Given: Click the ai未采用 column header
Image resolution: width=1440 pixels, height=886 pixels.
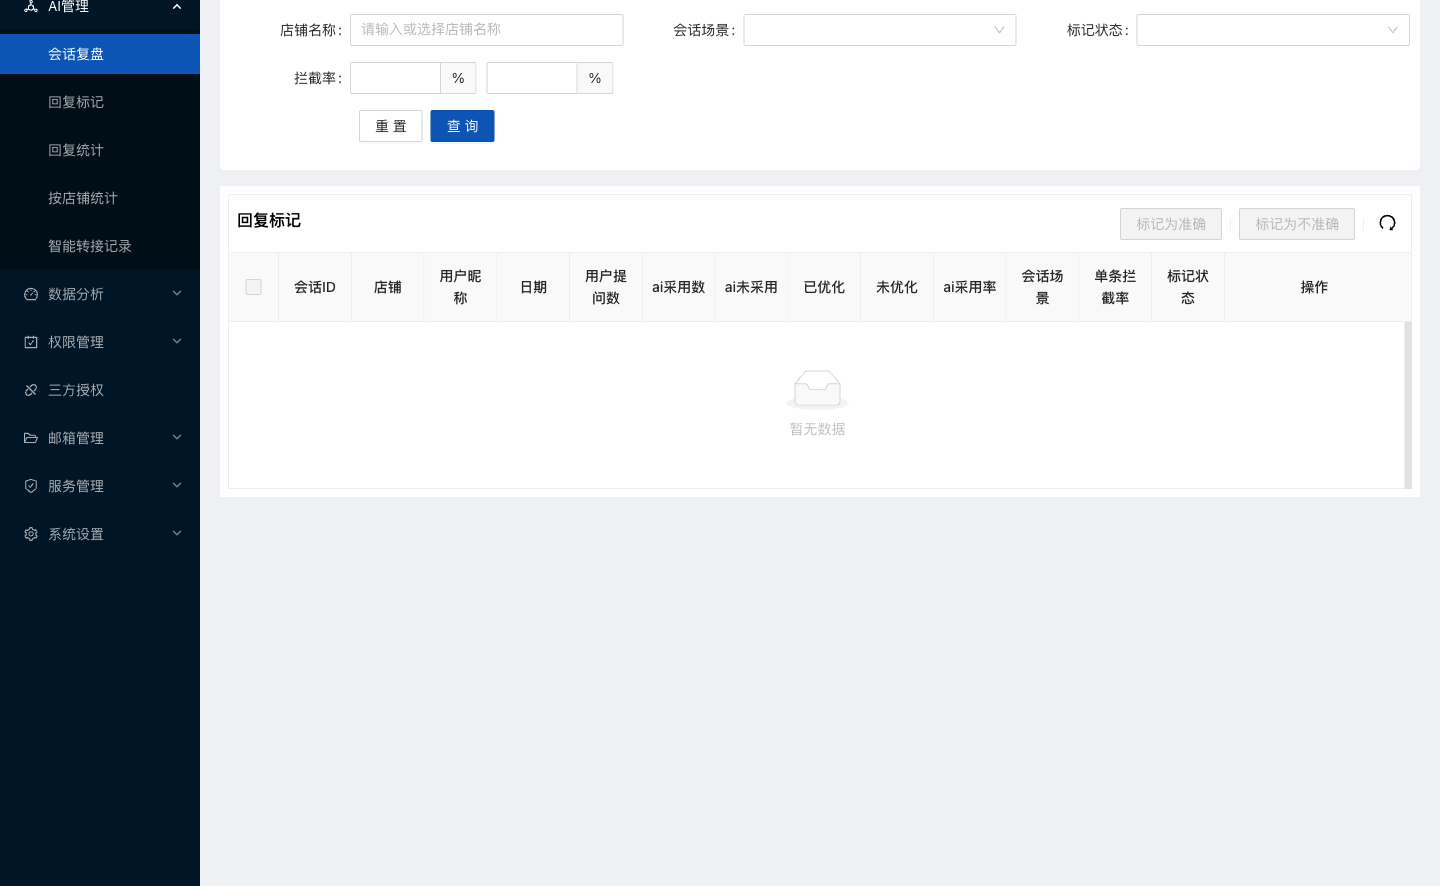Looking at the screenshot, I should point(751,287).
